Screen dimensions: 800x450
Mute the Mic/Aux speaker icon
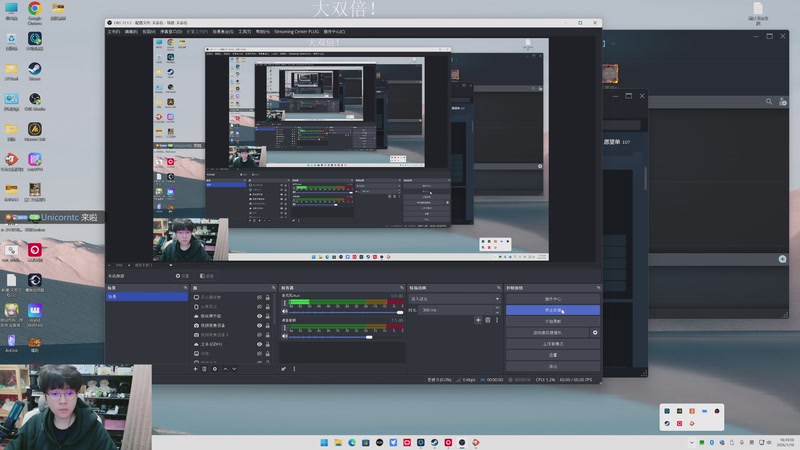click(285, 311)
